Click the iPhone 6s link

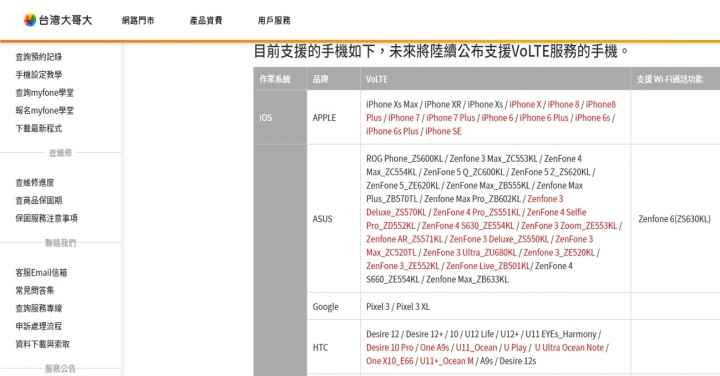593,118
